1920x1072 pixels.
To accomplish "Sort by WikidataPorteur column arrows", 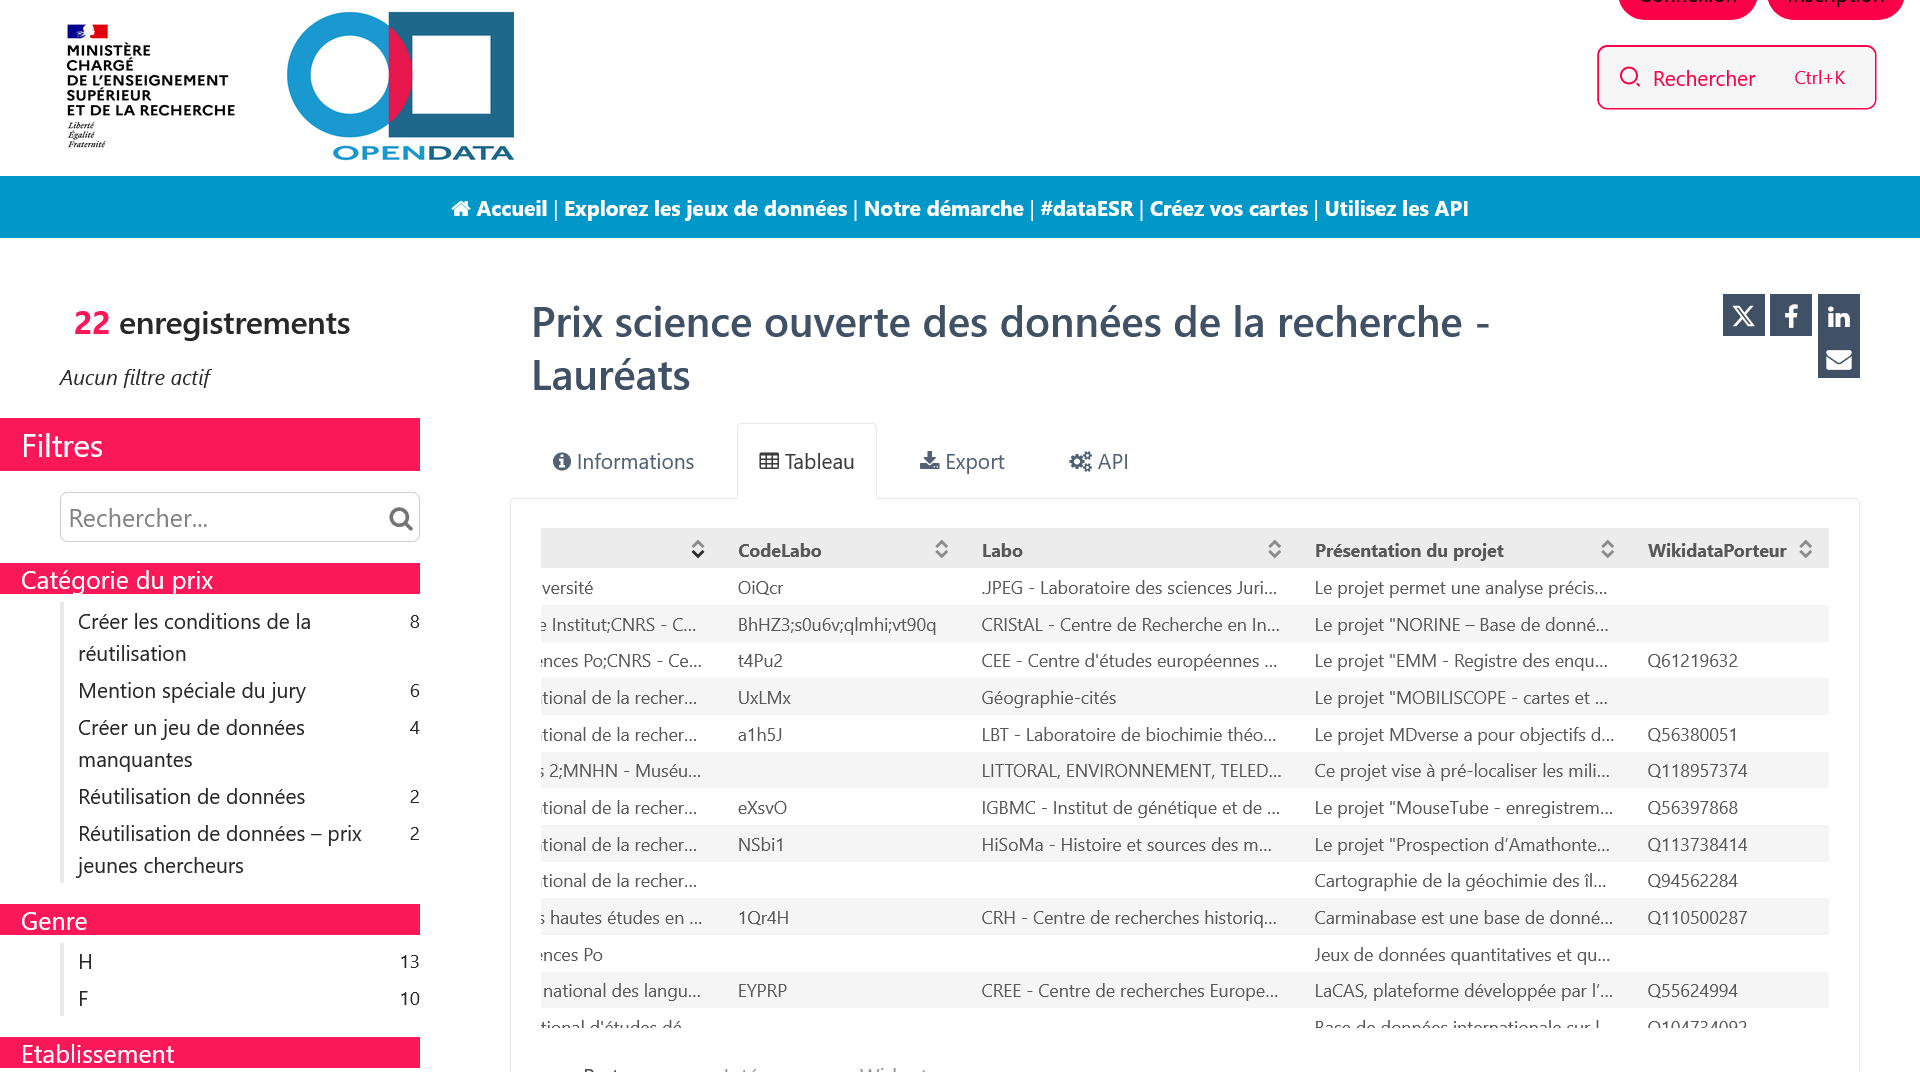I will [x=1805, y=549].
